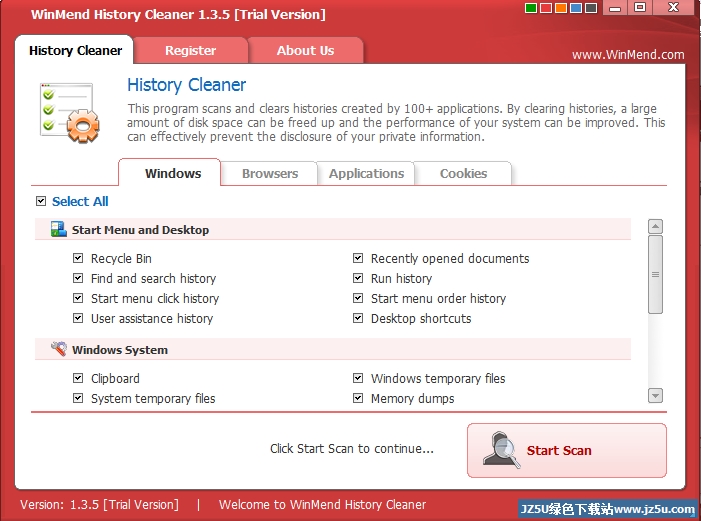
Task: Select the green theme color swatch
Action: click(x=531, y=8)
